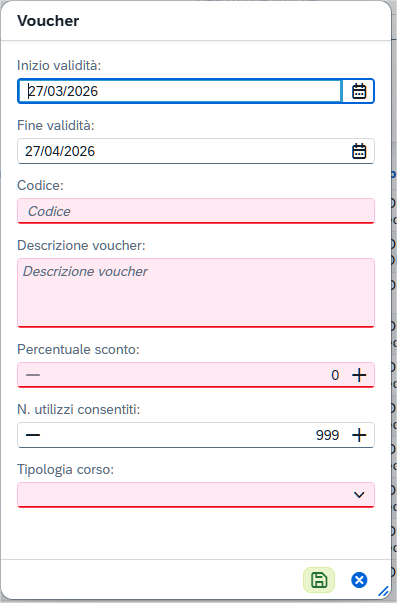Grab the dialog resize handle corner
The image size is (397, 603).
tap(384, 591)
